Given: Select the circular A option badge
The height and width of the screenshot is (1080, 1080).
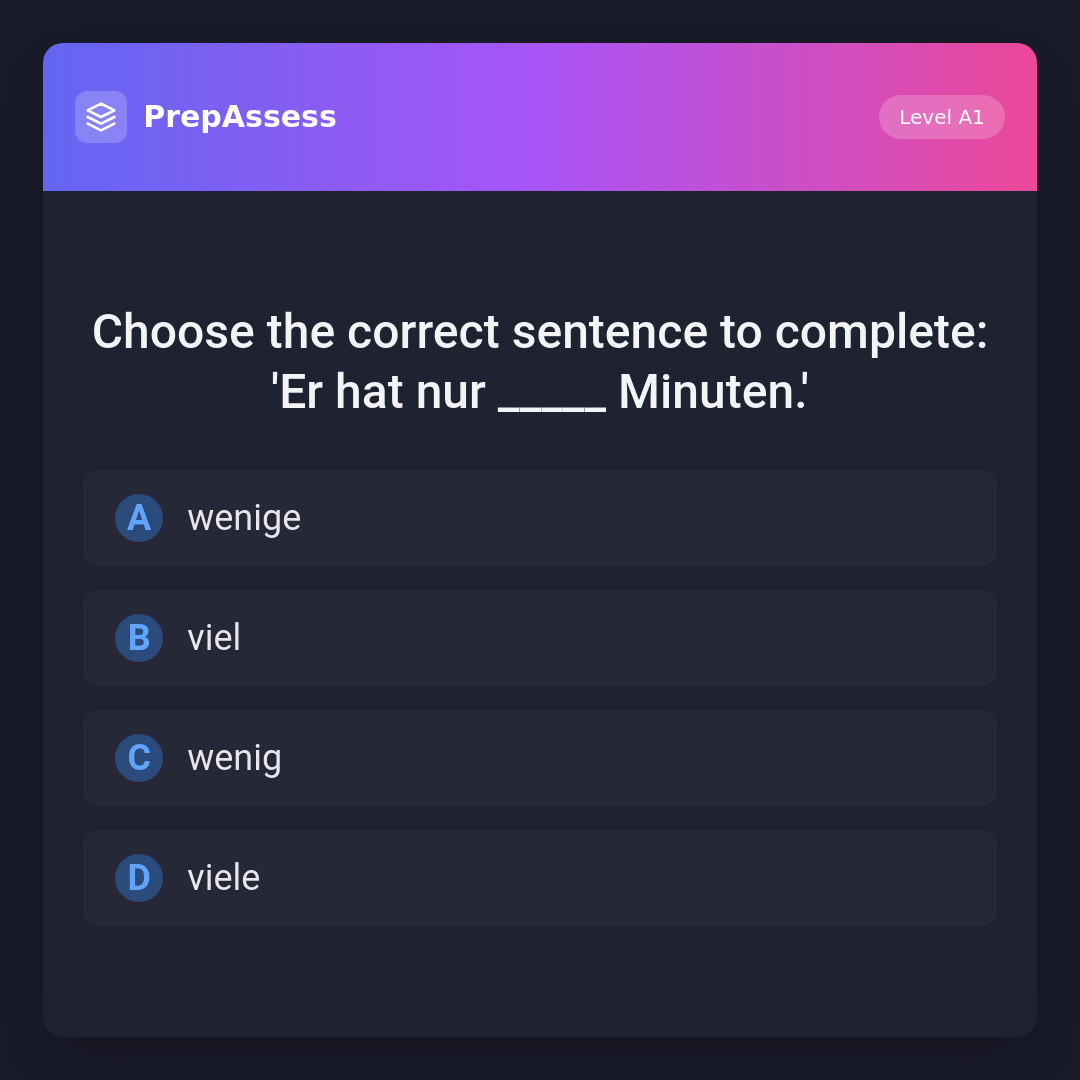Looking at the screenshot, I should (139, 518).
